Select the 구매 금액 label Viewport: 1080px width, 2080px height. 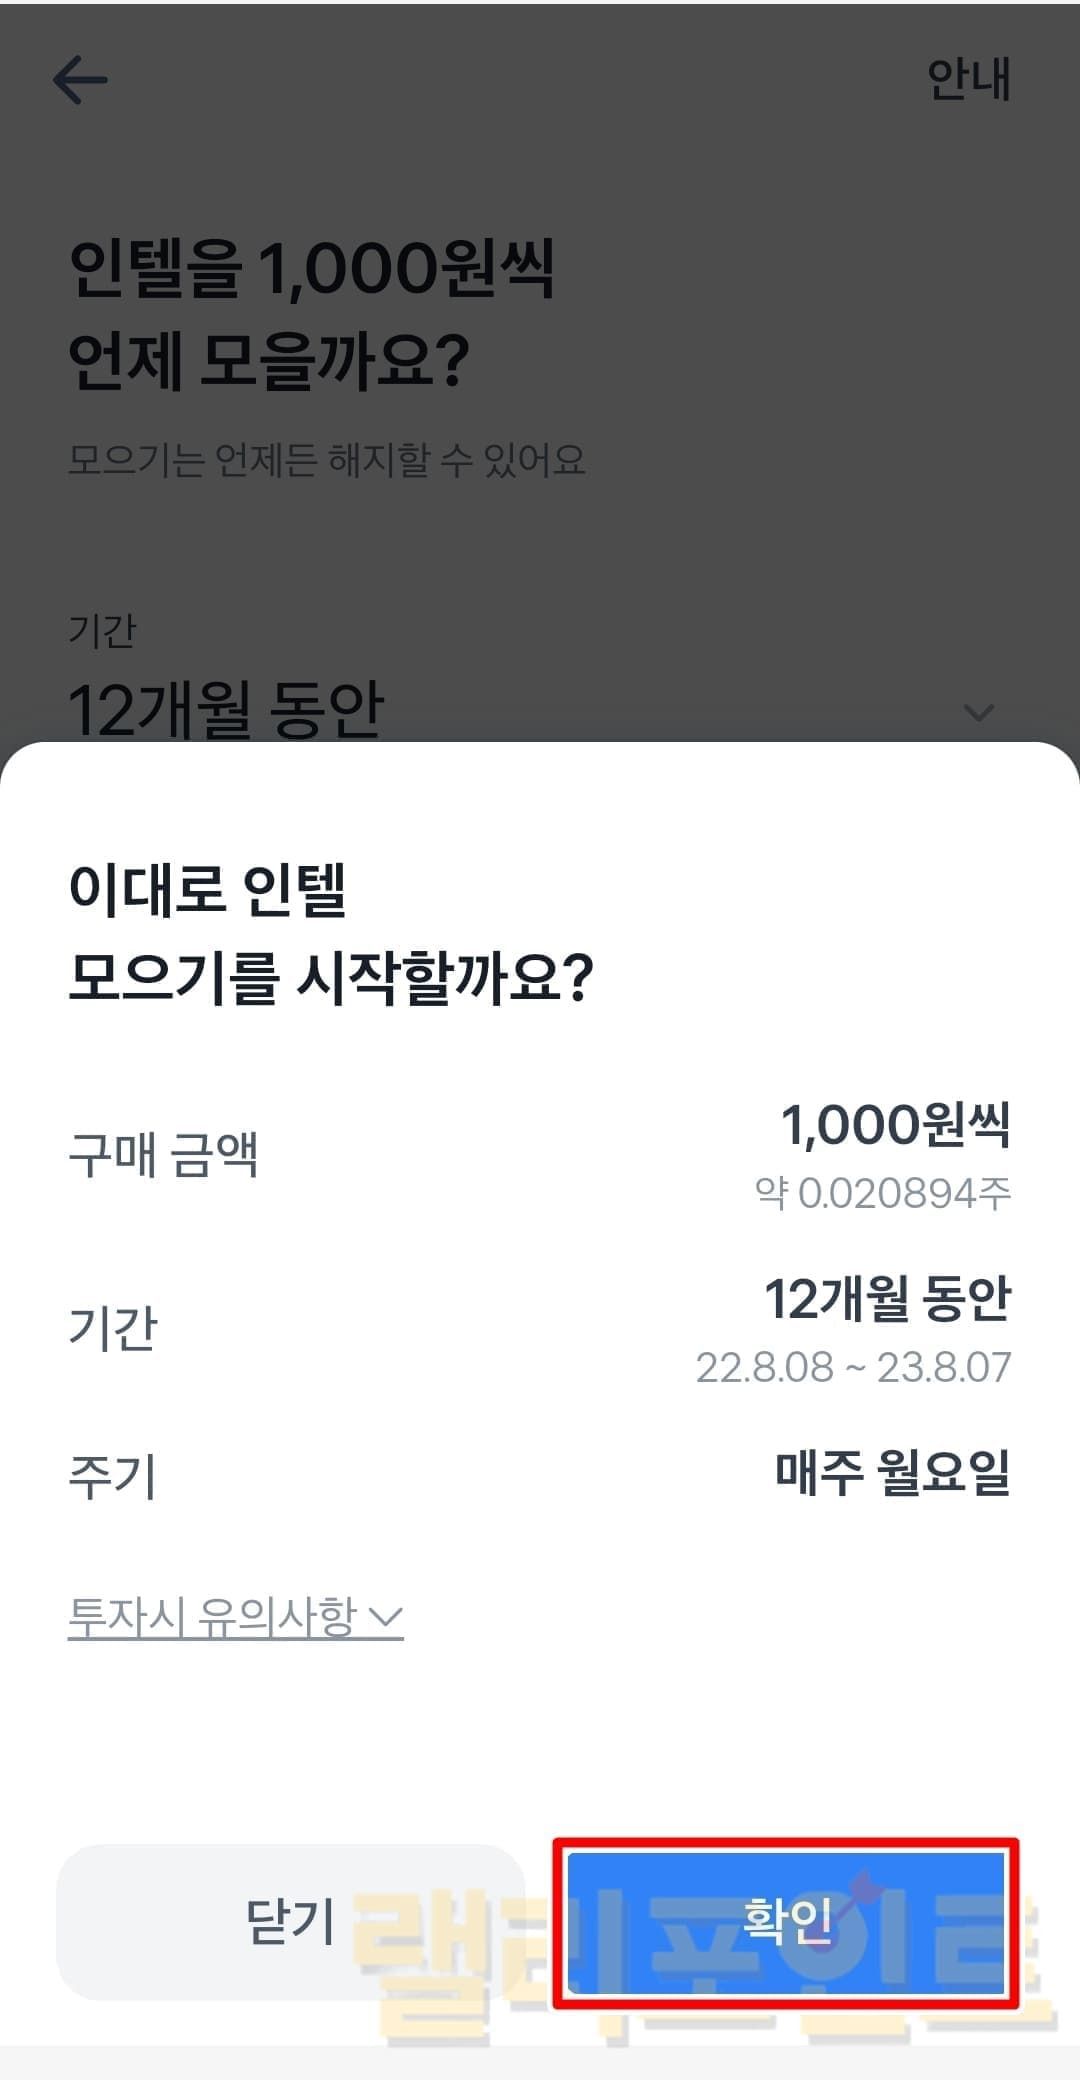[x=163, y=1154]
